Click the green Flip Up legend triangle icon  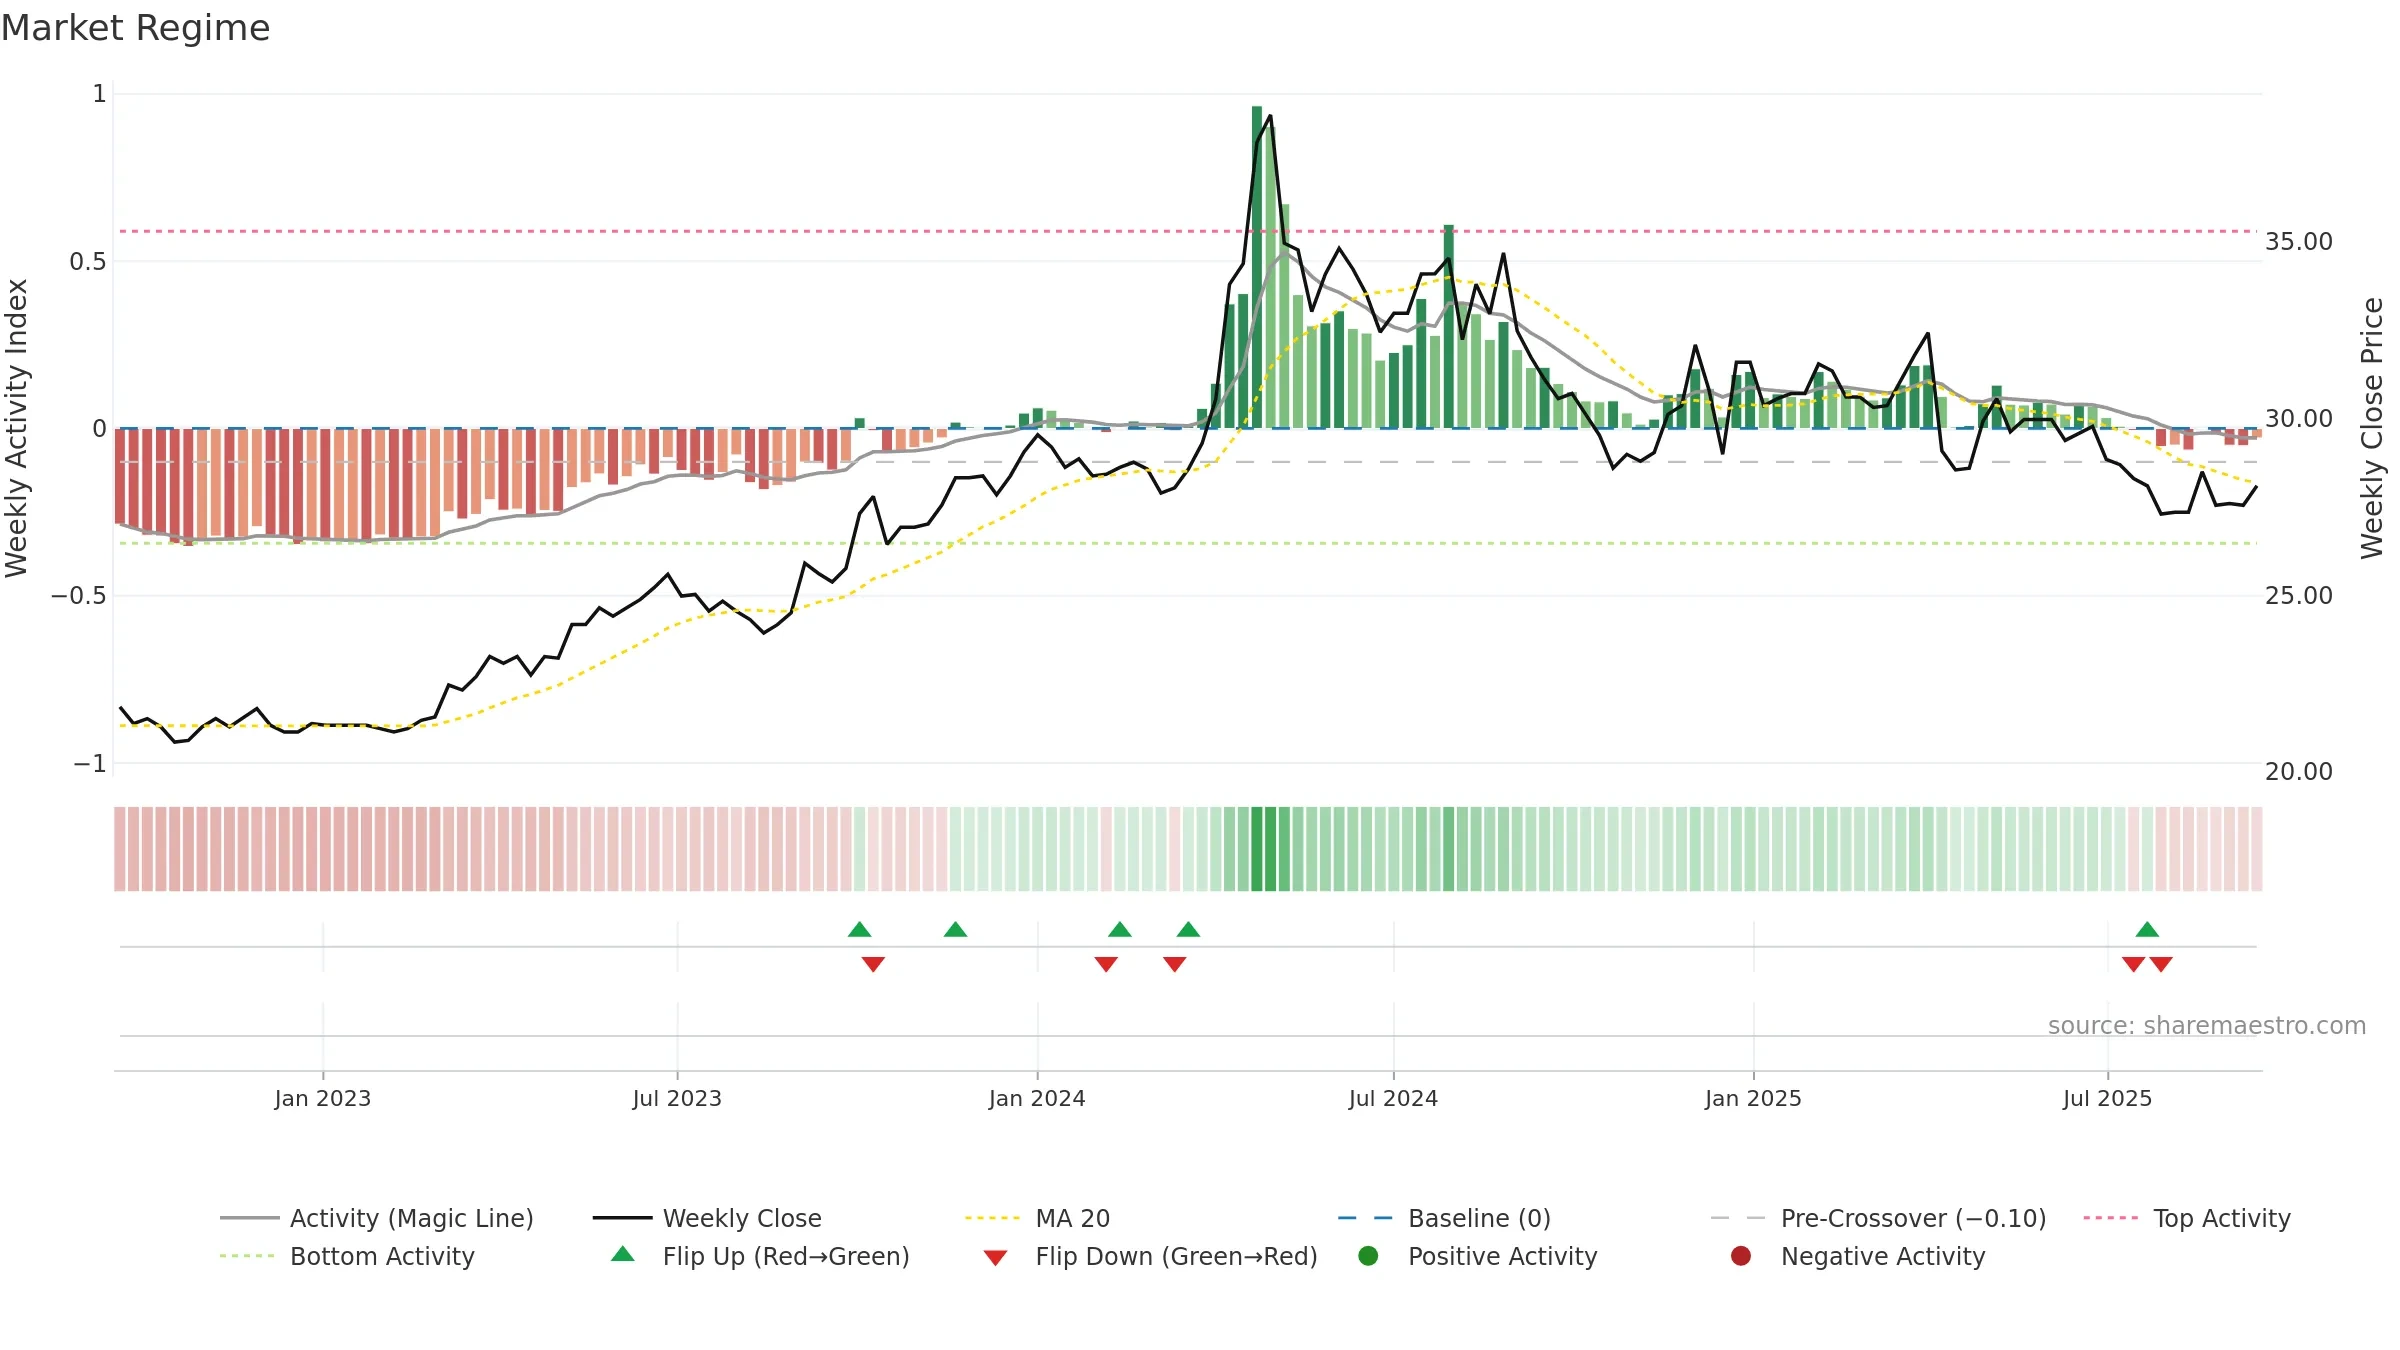623,1254
